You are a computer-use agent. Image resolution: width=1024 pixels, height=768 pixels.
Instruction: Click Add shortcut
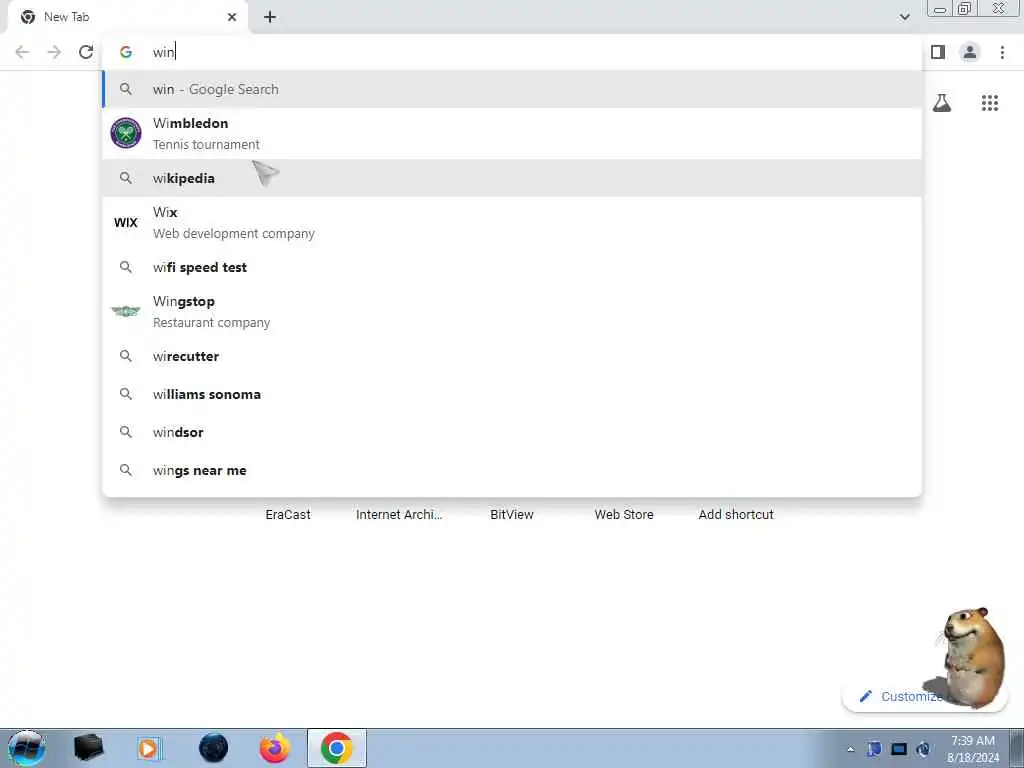[736, 514]
